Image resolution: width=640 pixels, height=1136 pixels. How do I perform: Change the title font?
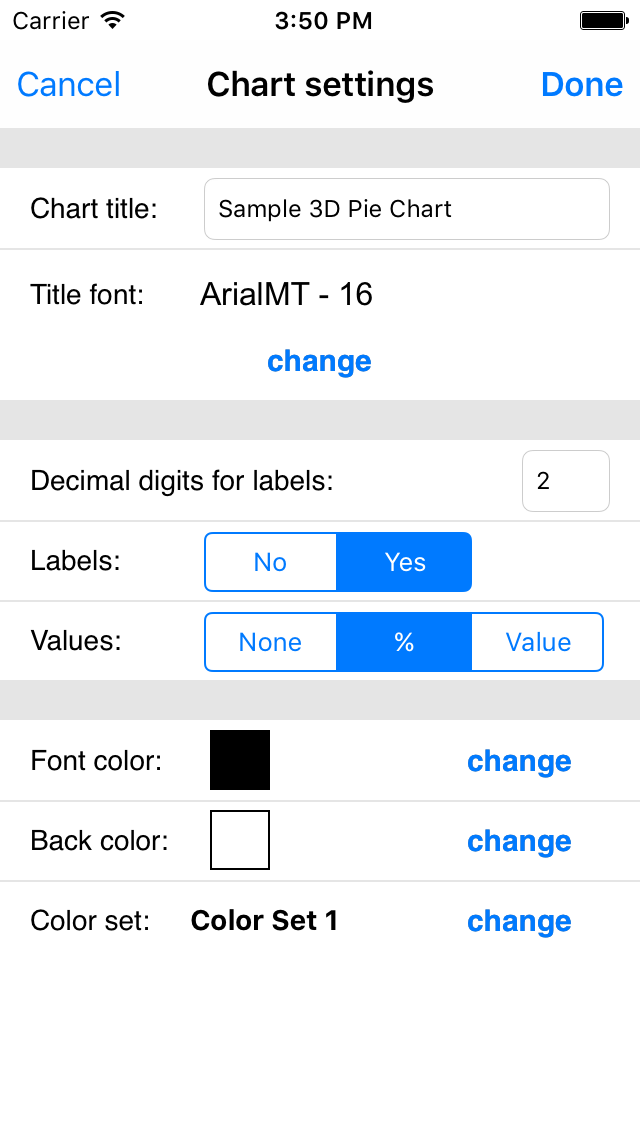[319, 361]
